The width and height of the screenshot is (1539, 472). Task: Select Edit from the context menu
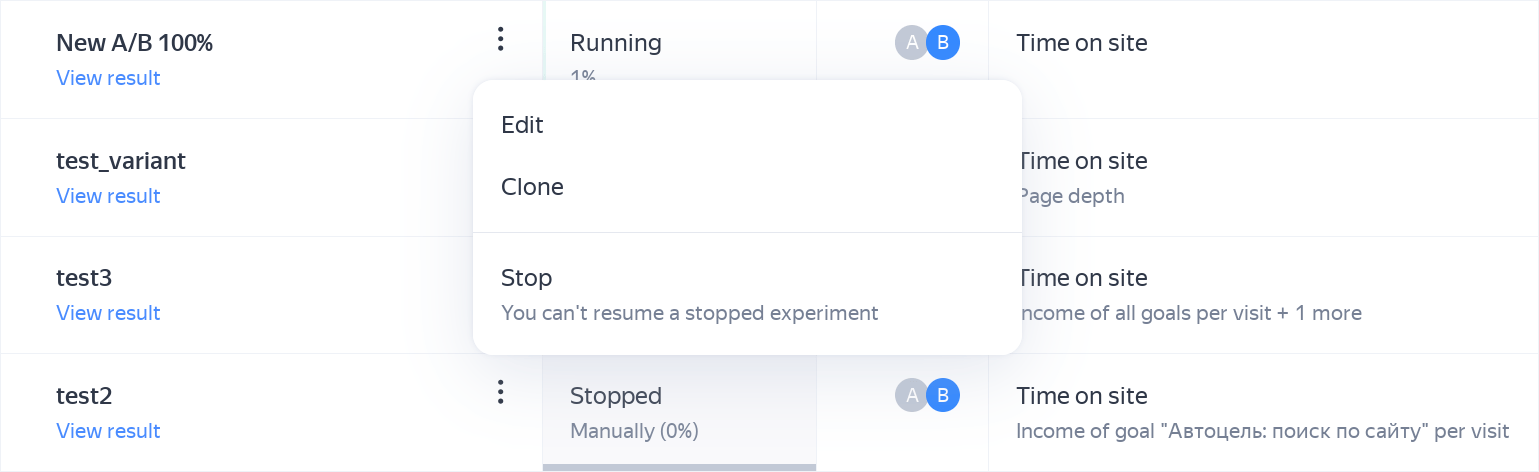522,125
